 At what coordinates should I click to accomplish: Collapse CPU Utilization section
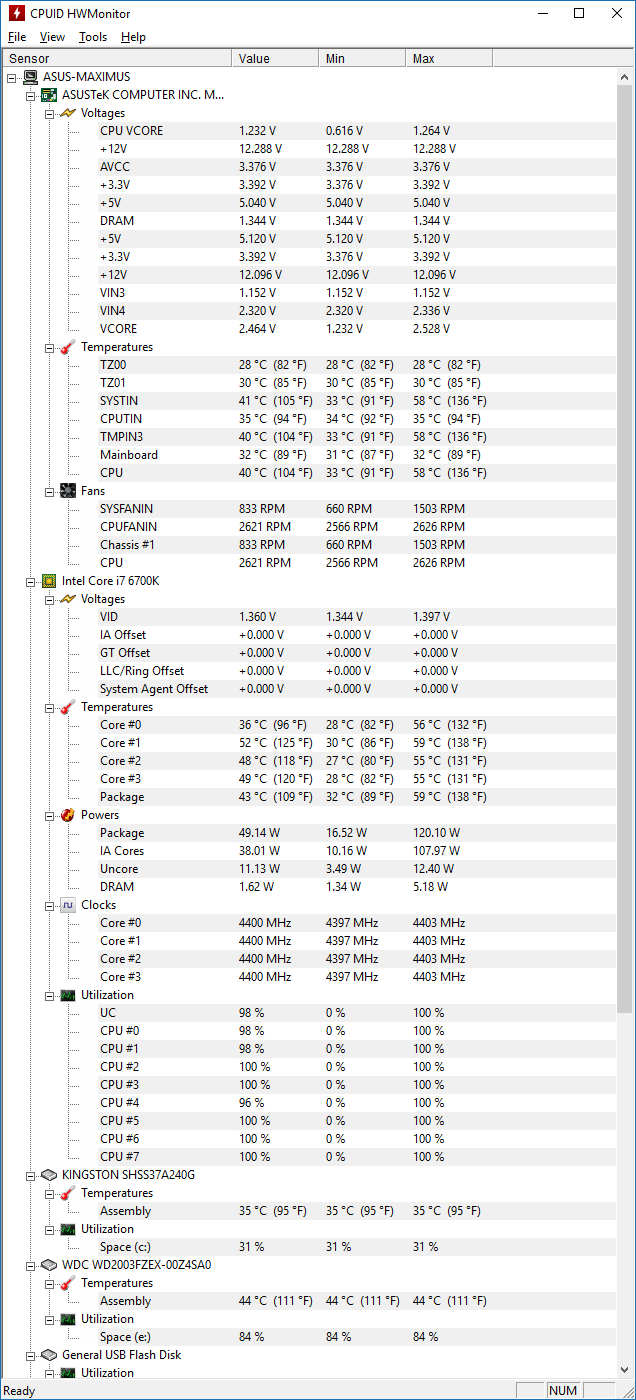click(48, 995)
